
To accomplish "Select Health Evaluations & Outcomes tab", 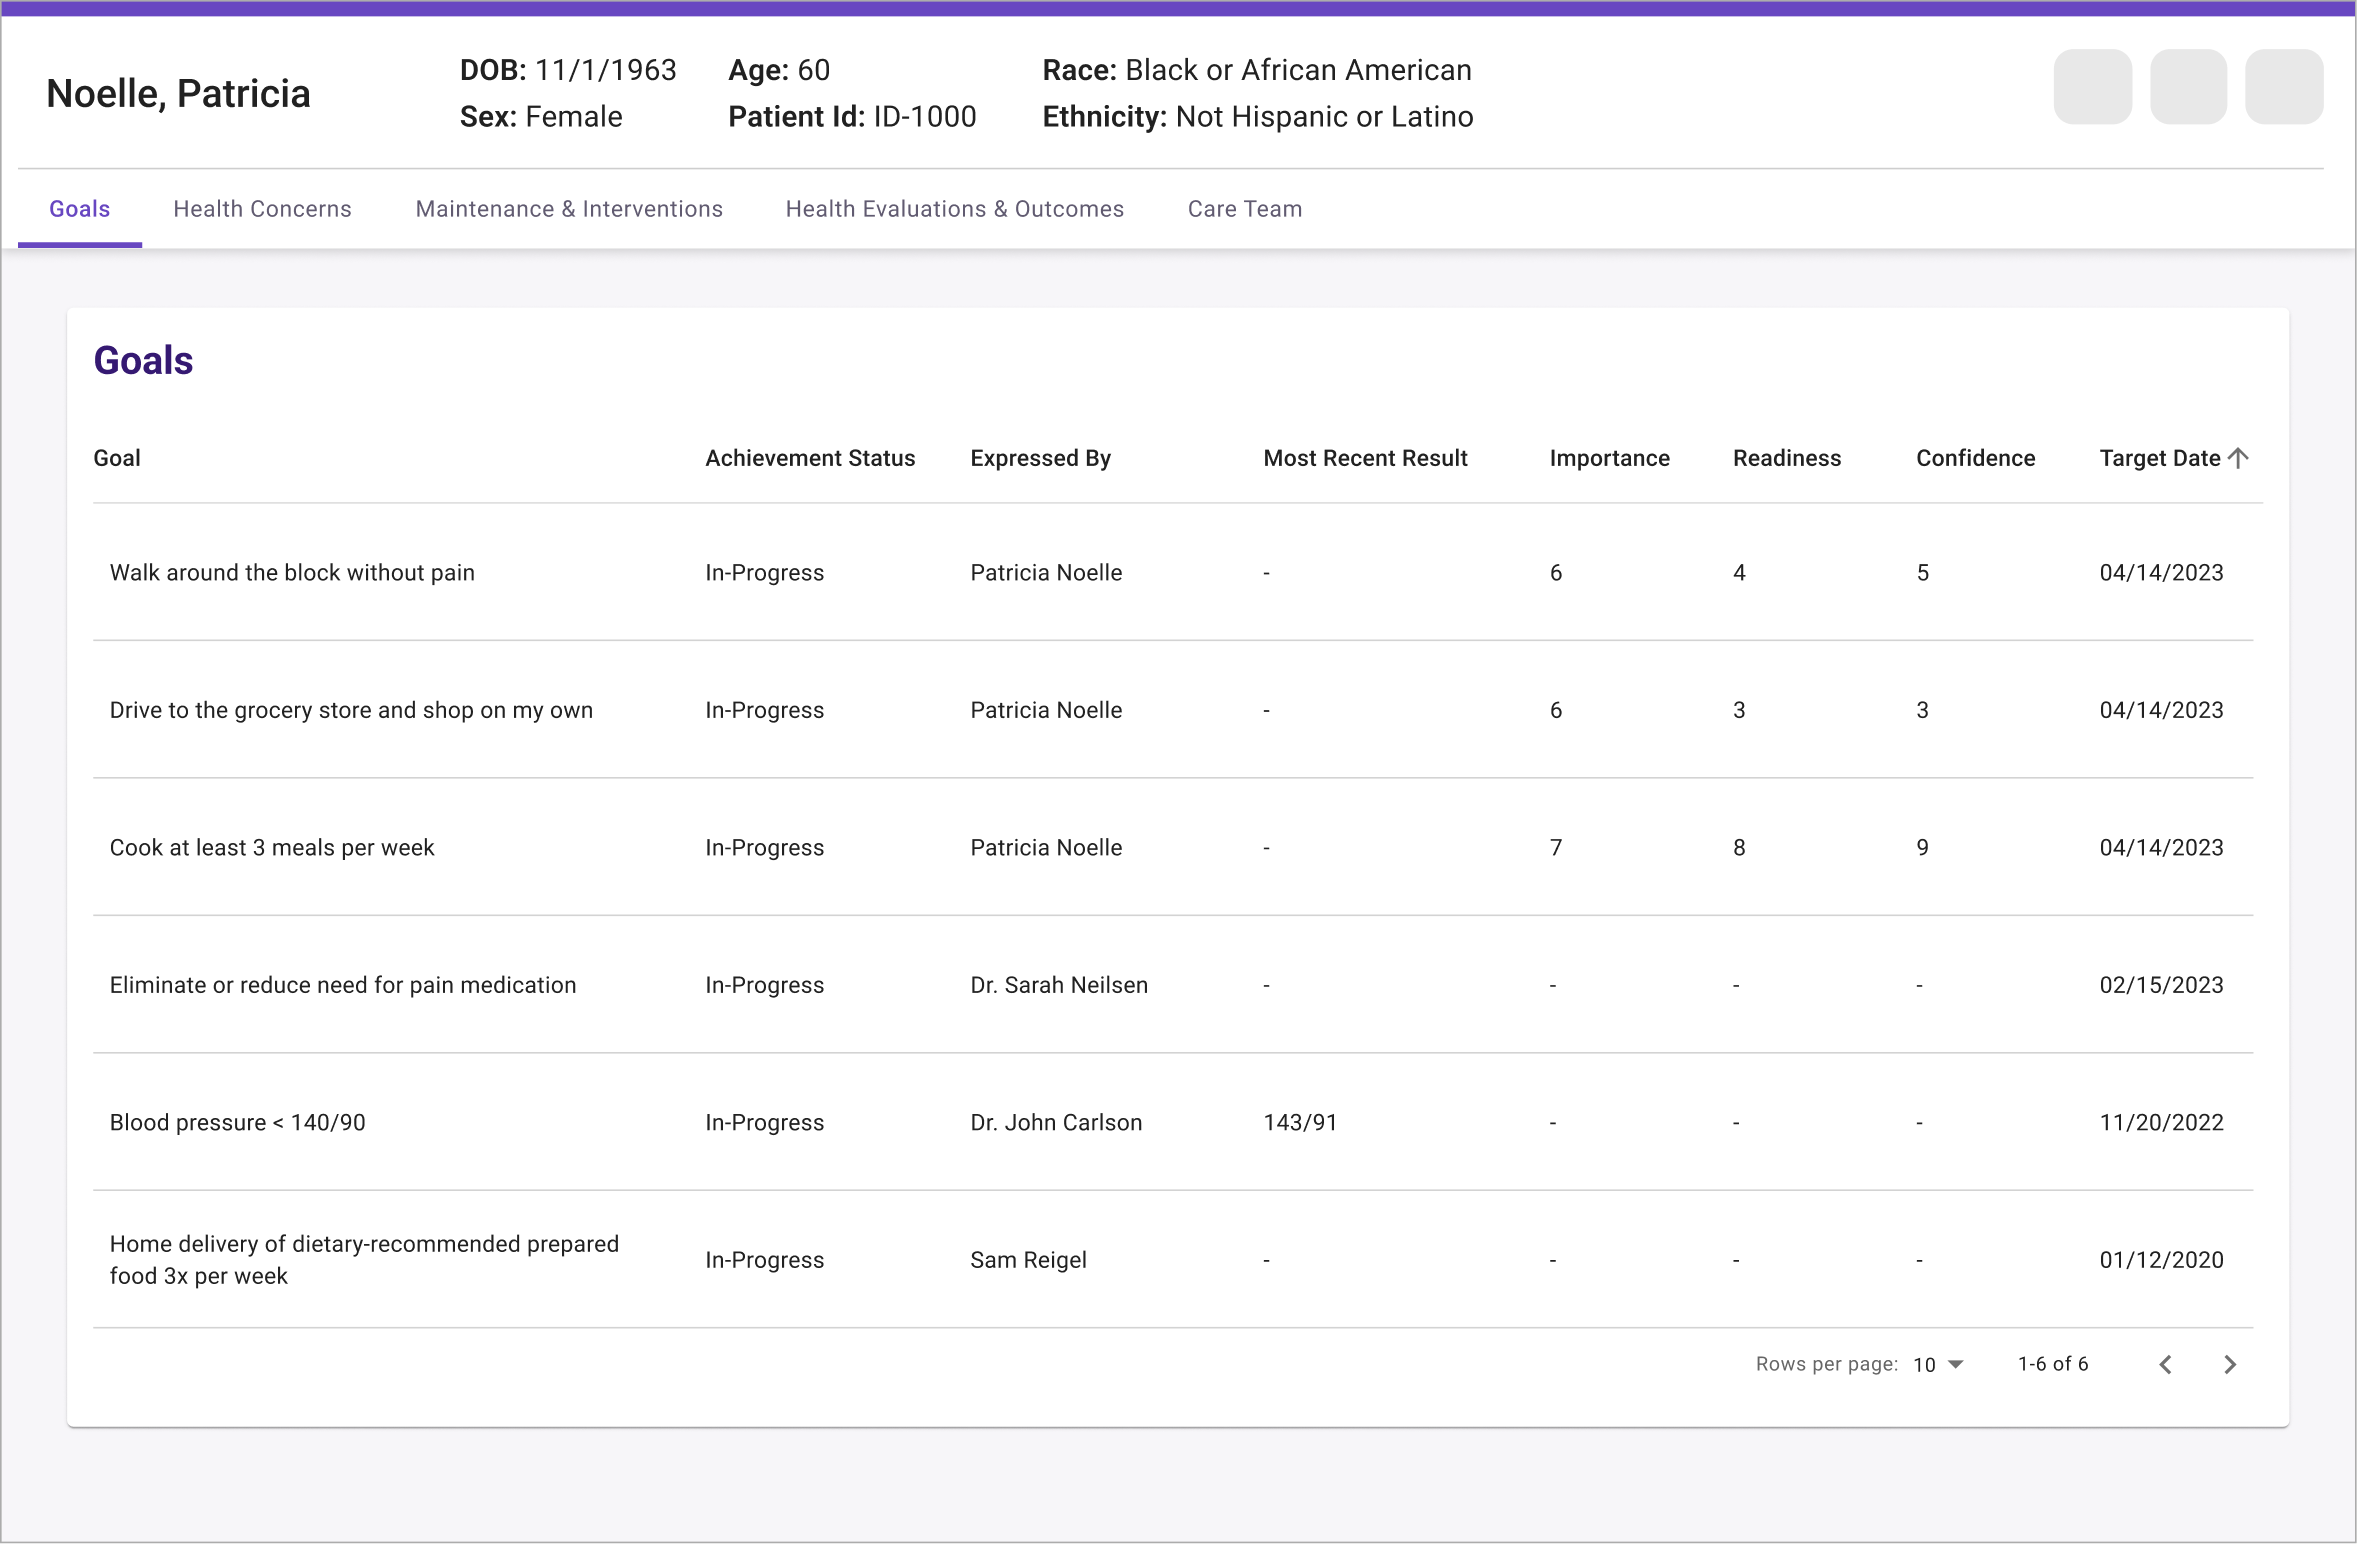I will 954,209.
